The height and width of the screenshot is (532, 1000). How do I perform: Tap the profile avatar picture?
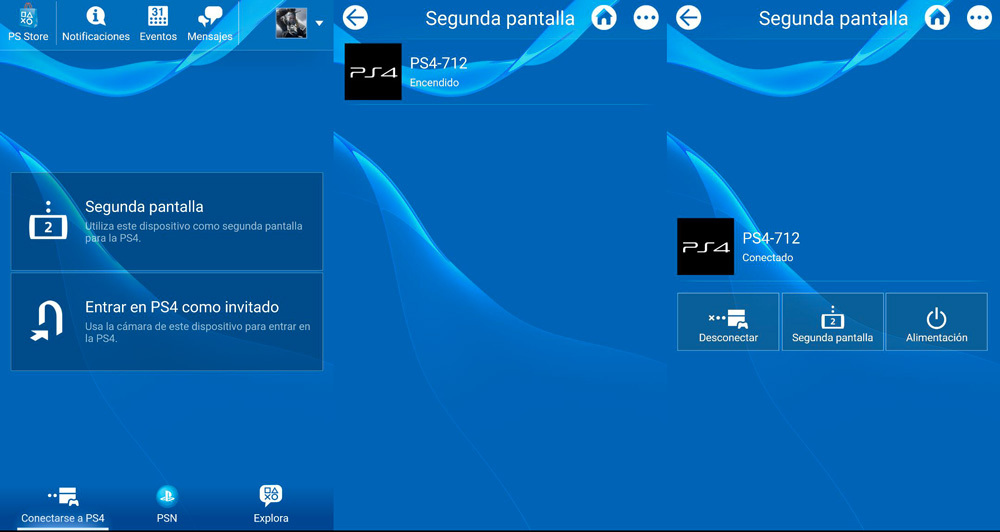click(x=291, y=23)
